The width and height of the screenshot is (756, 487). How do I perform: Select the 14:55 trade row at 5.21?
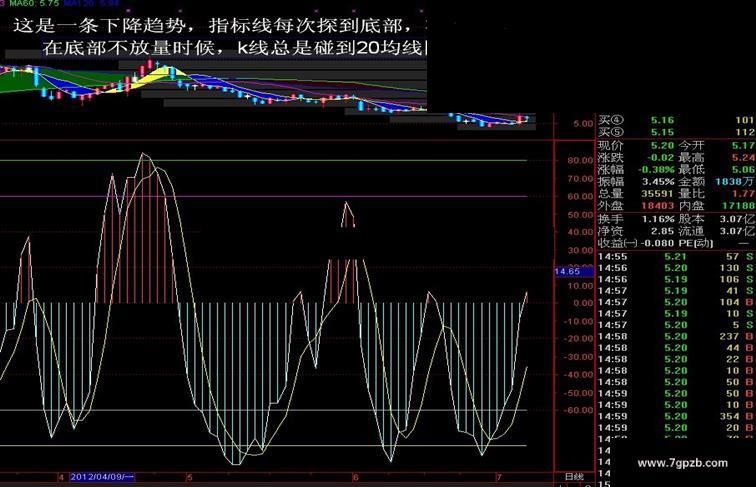676,257
